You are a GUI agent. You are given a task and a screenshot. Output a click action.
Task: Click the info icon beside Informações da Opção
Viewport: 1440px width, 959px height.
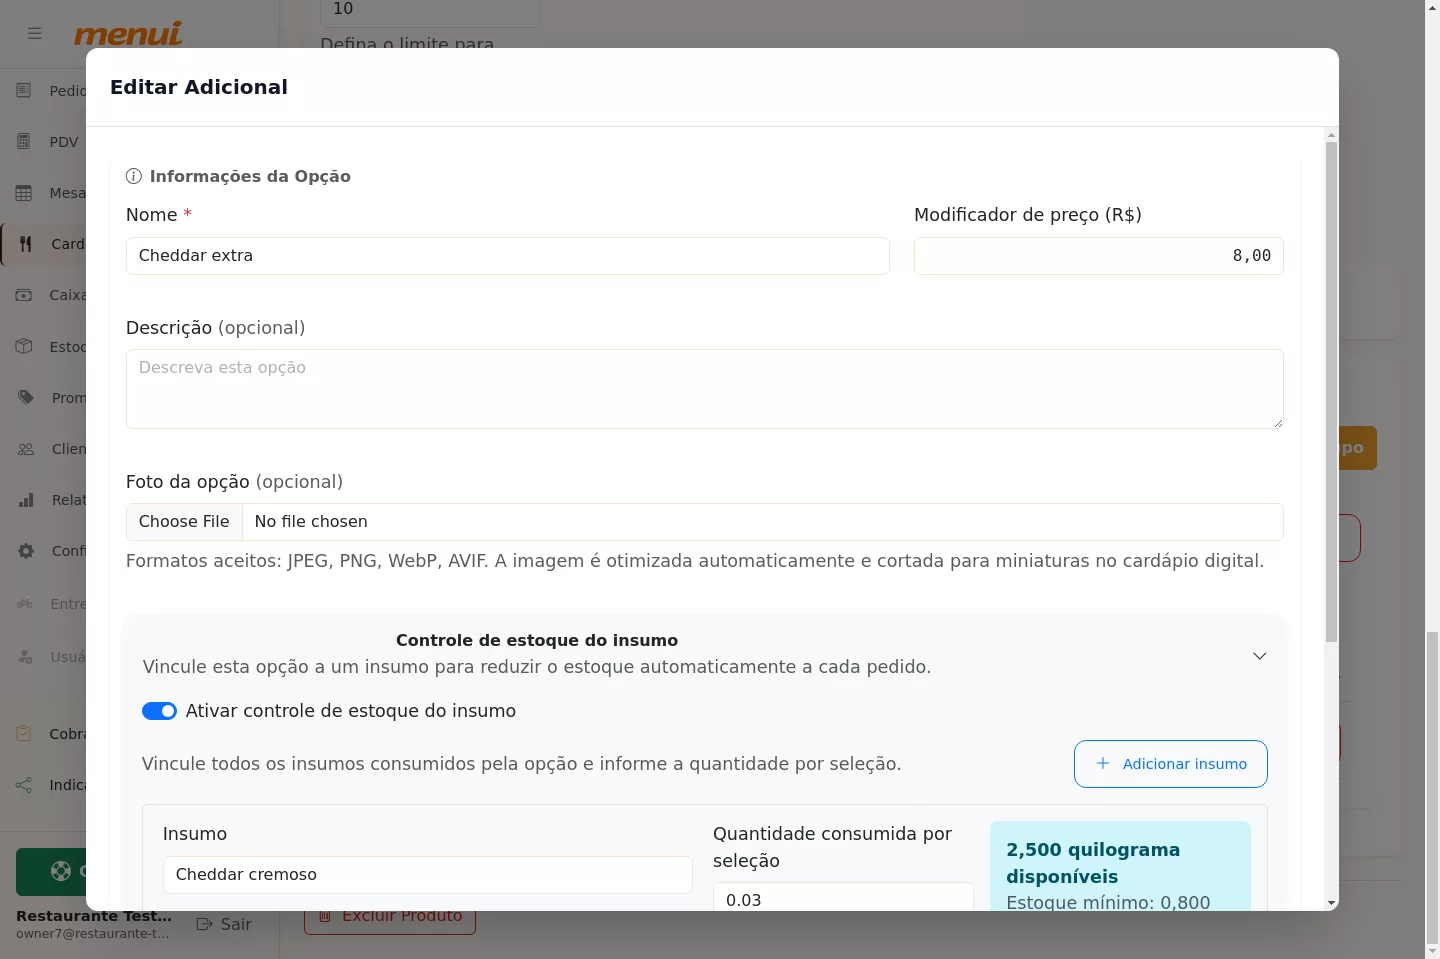[x=134, y=177]
